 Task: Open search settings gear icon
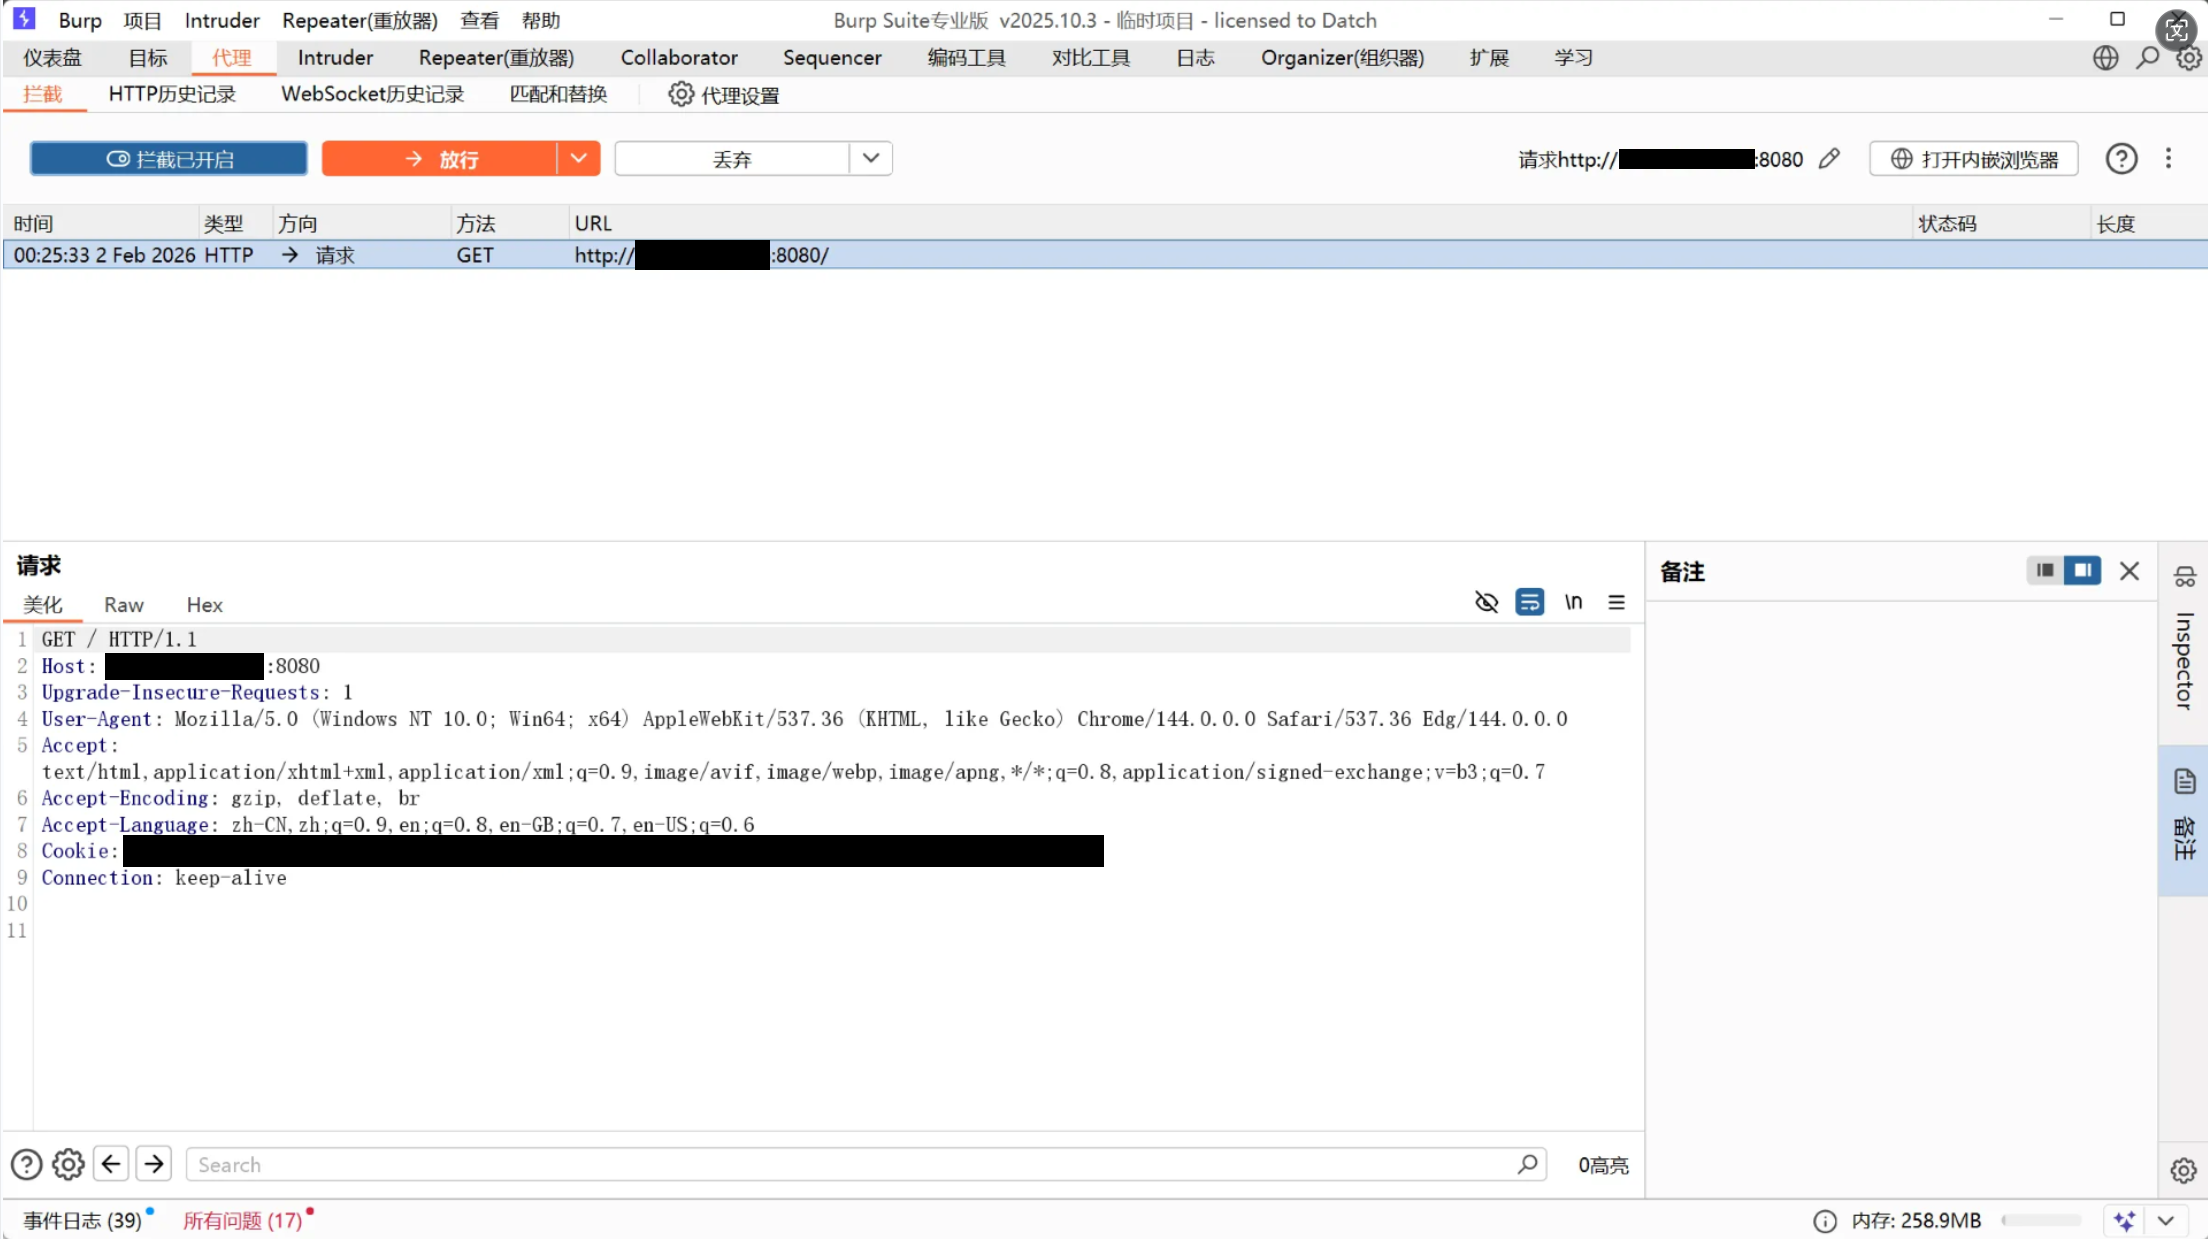pos(68,1164)
